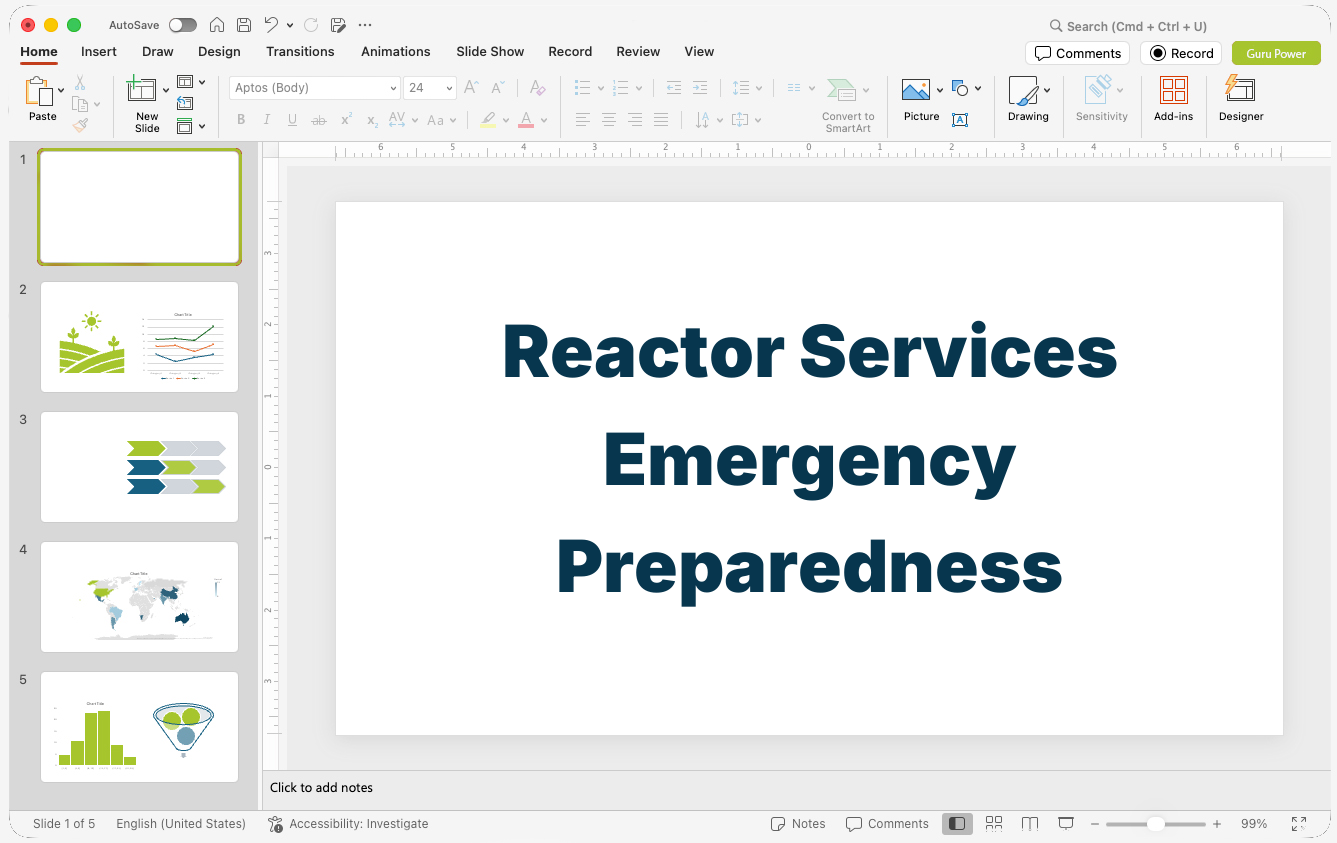
Task: Apply yellow text highlight color
Action: click(488, 120)
